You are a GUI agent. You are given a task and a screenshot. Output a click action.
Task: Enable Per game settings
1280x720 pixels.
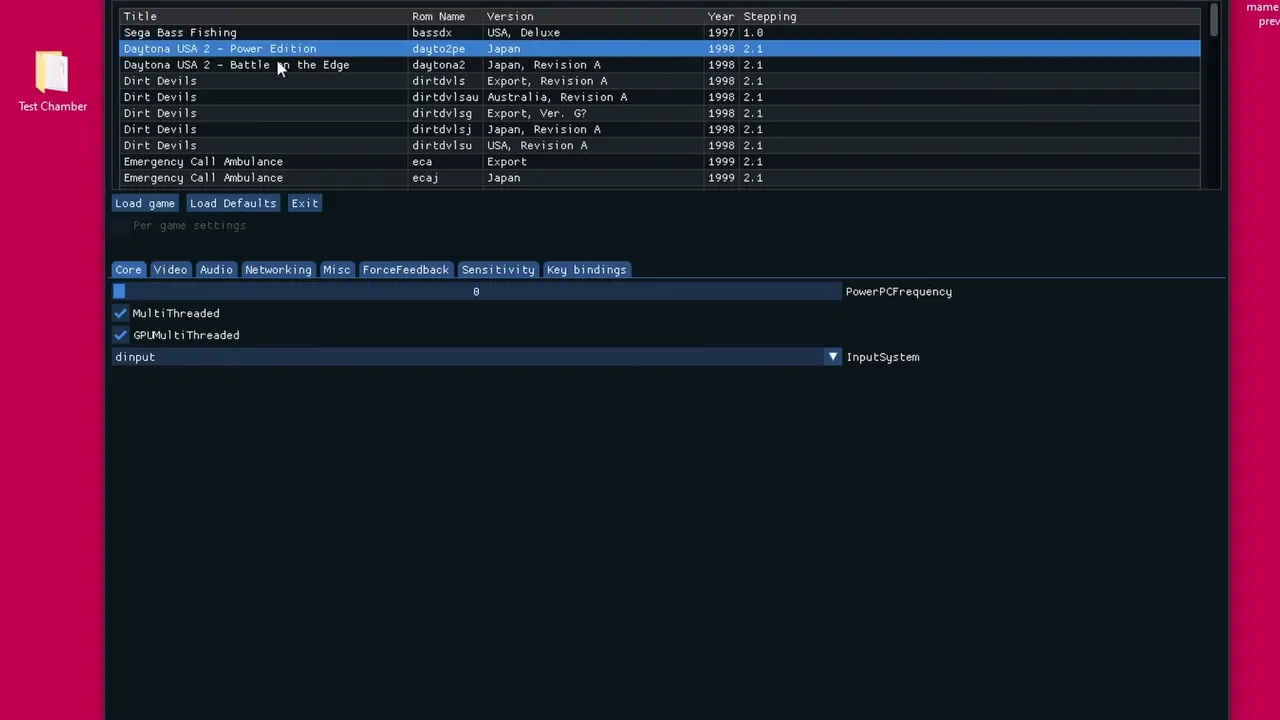point(121,225)
